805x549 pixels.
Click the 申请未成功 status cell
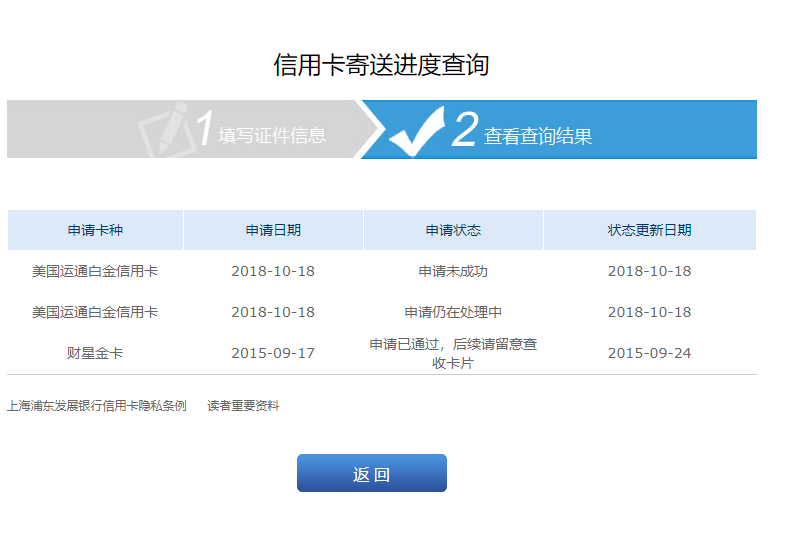click(453, 271)
